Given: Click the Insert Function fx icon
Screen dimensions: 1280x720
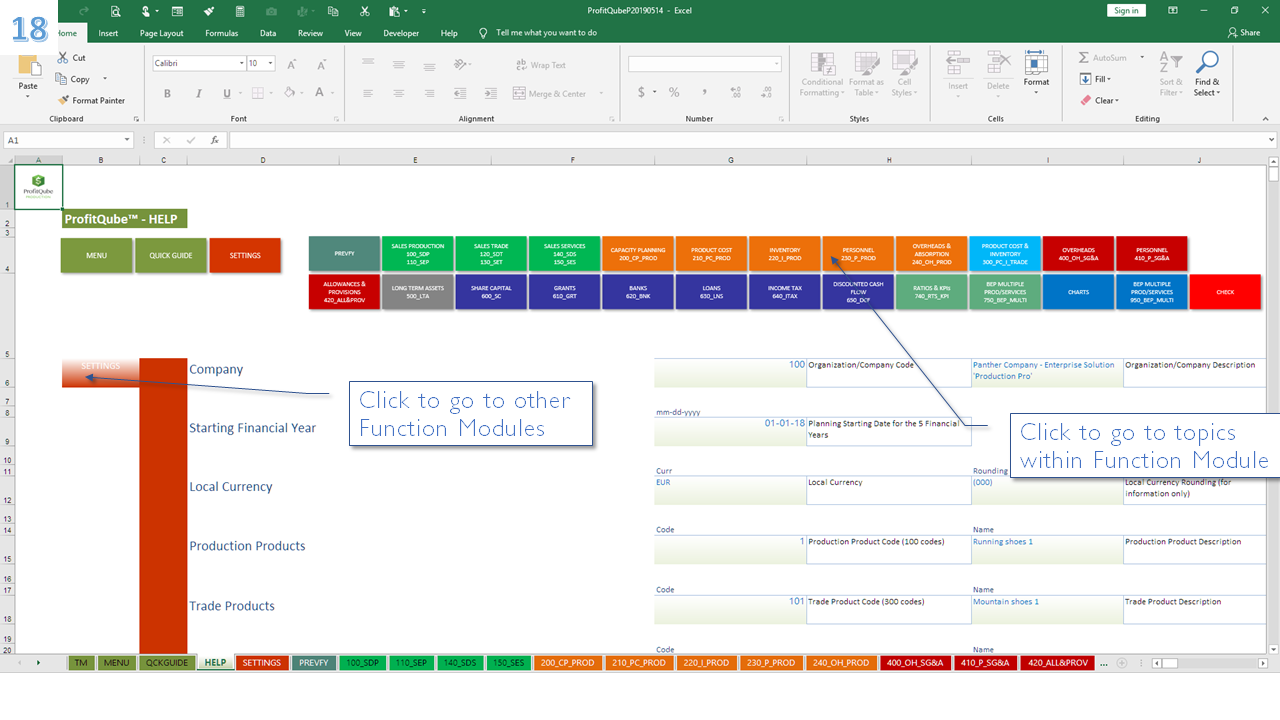Looking at the screenshot, I should coord(214,140).
